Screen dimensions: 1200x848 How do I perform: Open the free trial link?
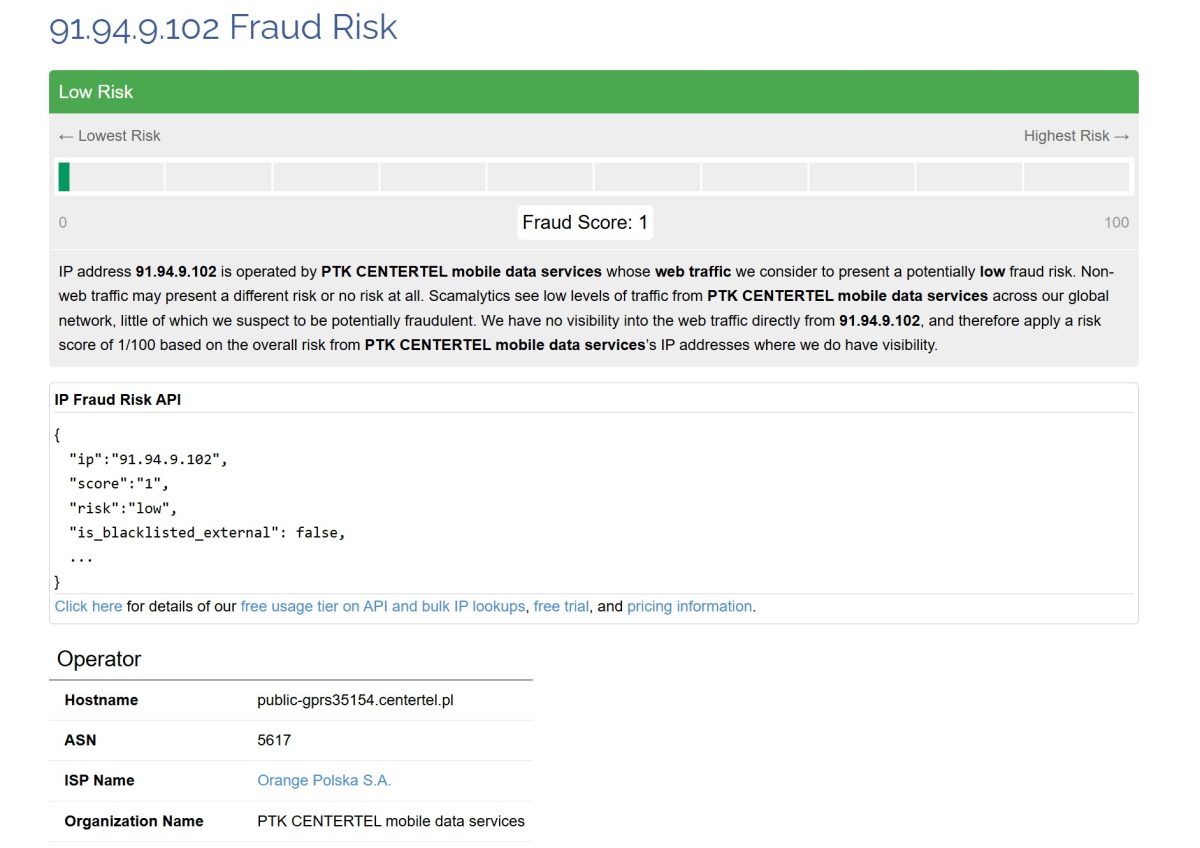(561, 606)
